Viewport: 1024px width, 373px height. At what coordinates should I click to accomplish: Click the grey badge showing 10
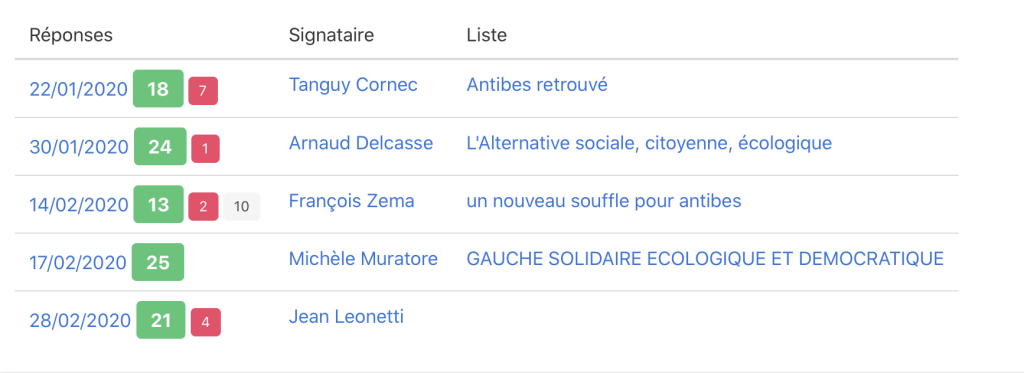(242, 206)
